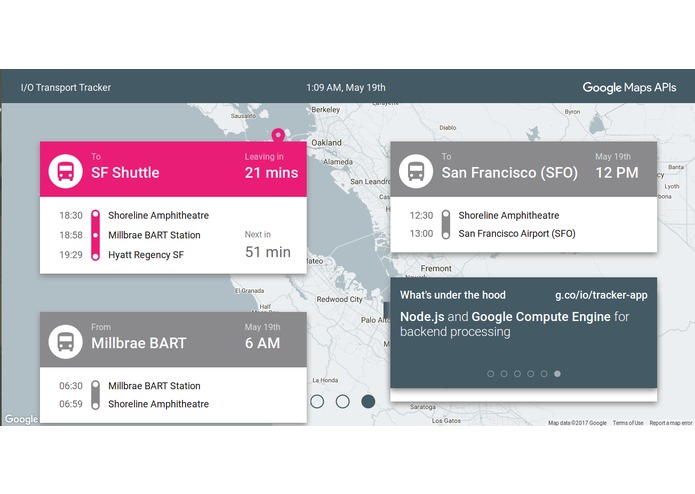Click the San Francisco (SFO) bus icon

[416, 171]
